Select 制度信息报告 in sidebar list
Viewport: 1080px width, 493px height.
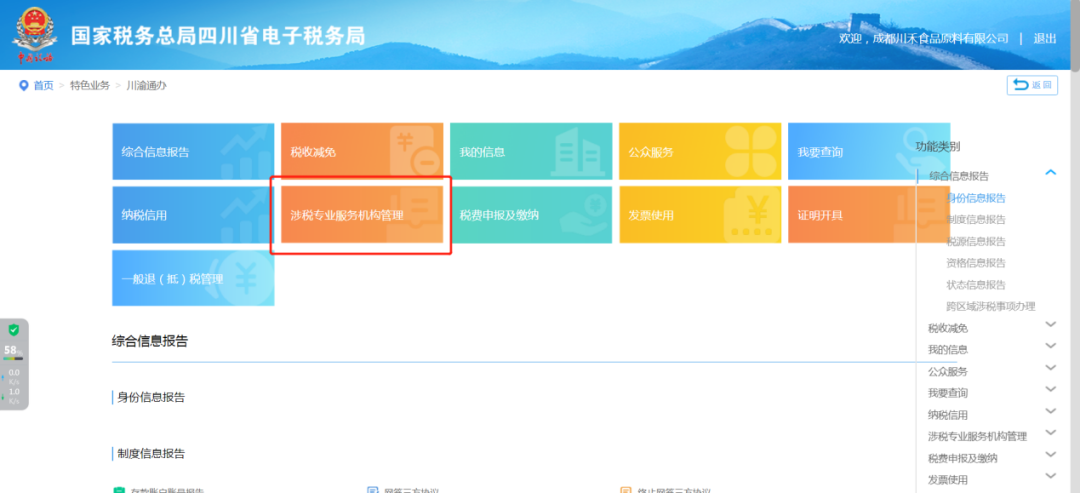coord(976,220)
